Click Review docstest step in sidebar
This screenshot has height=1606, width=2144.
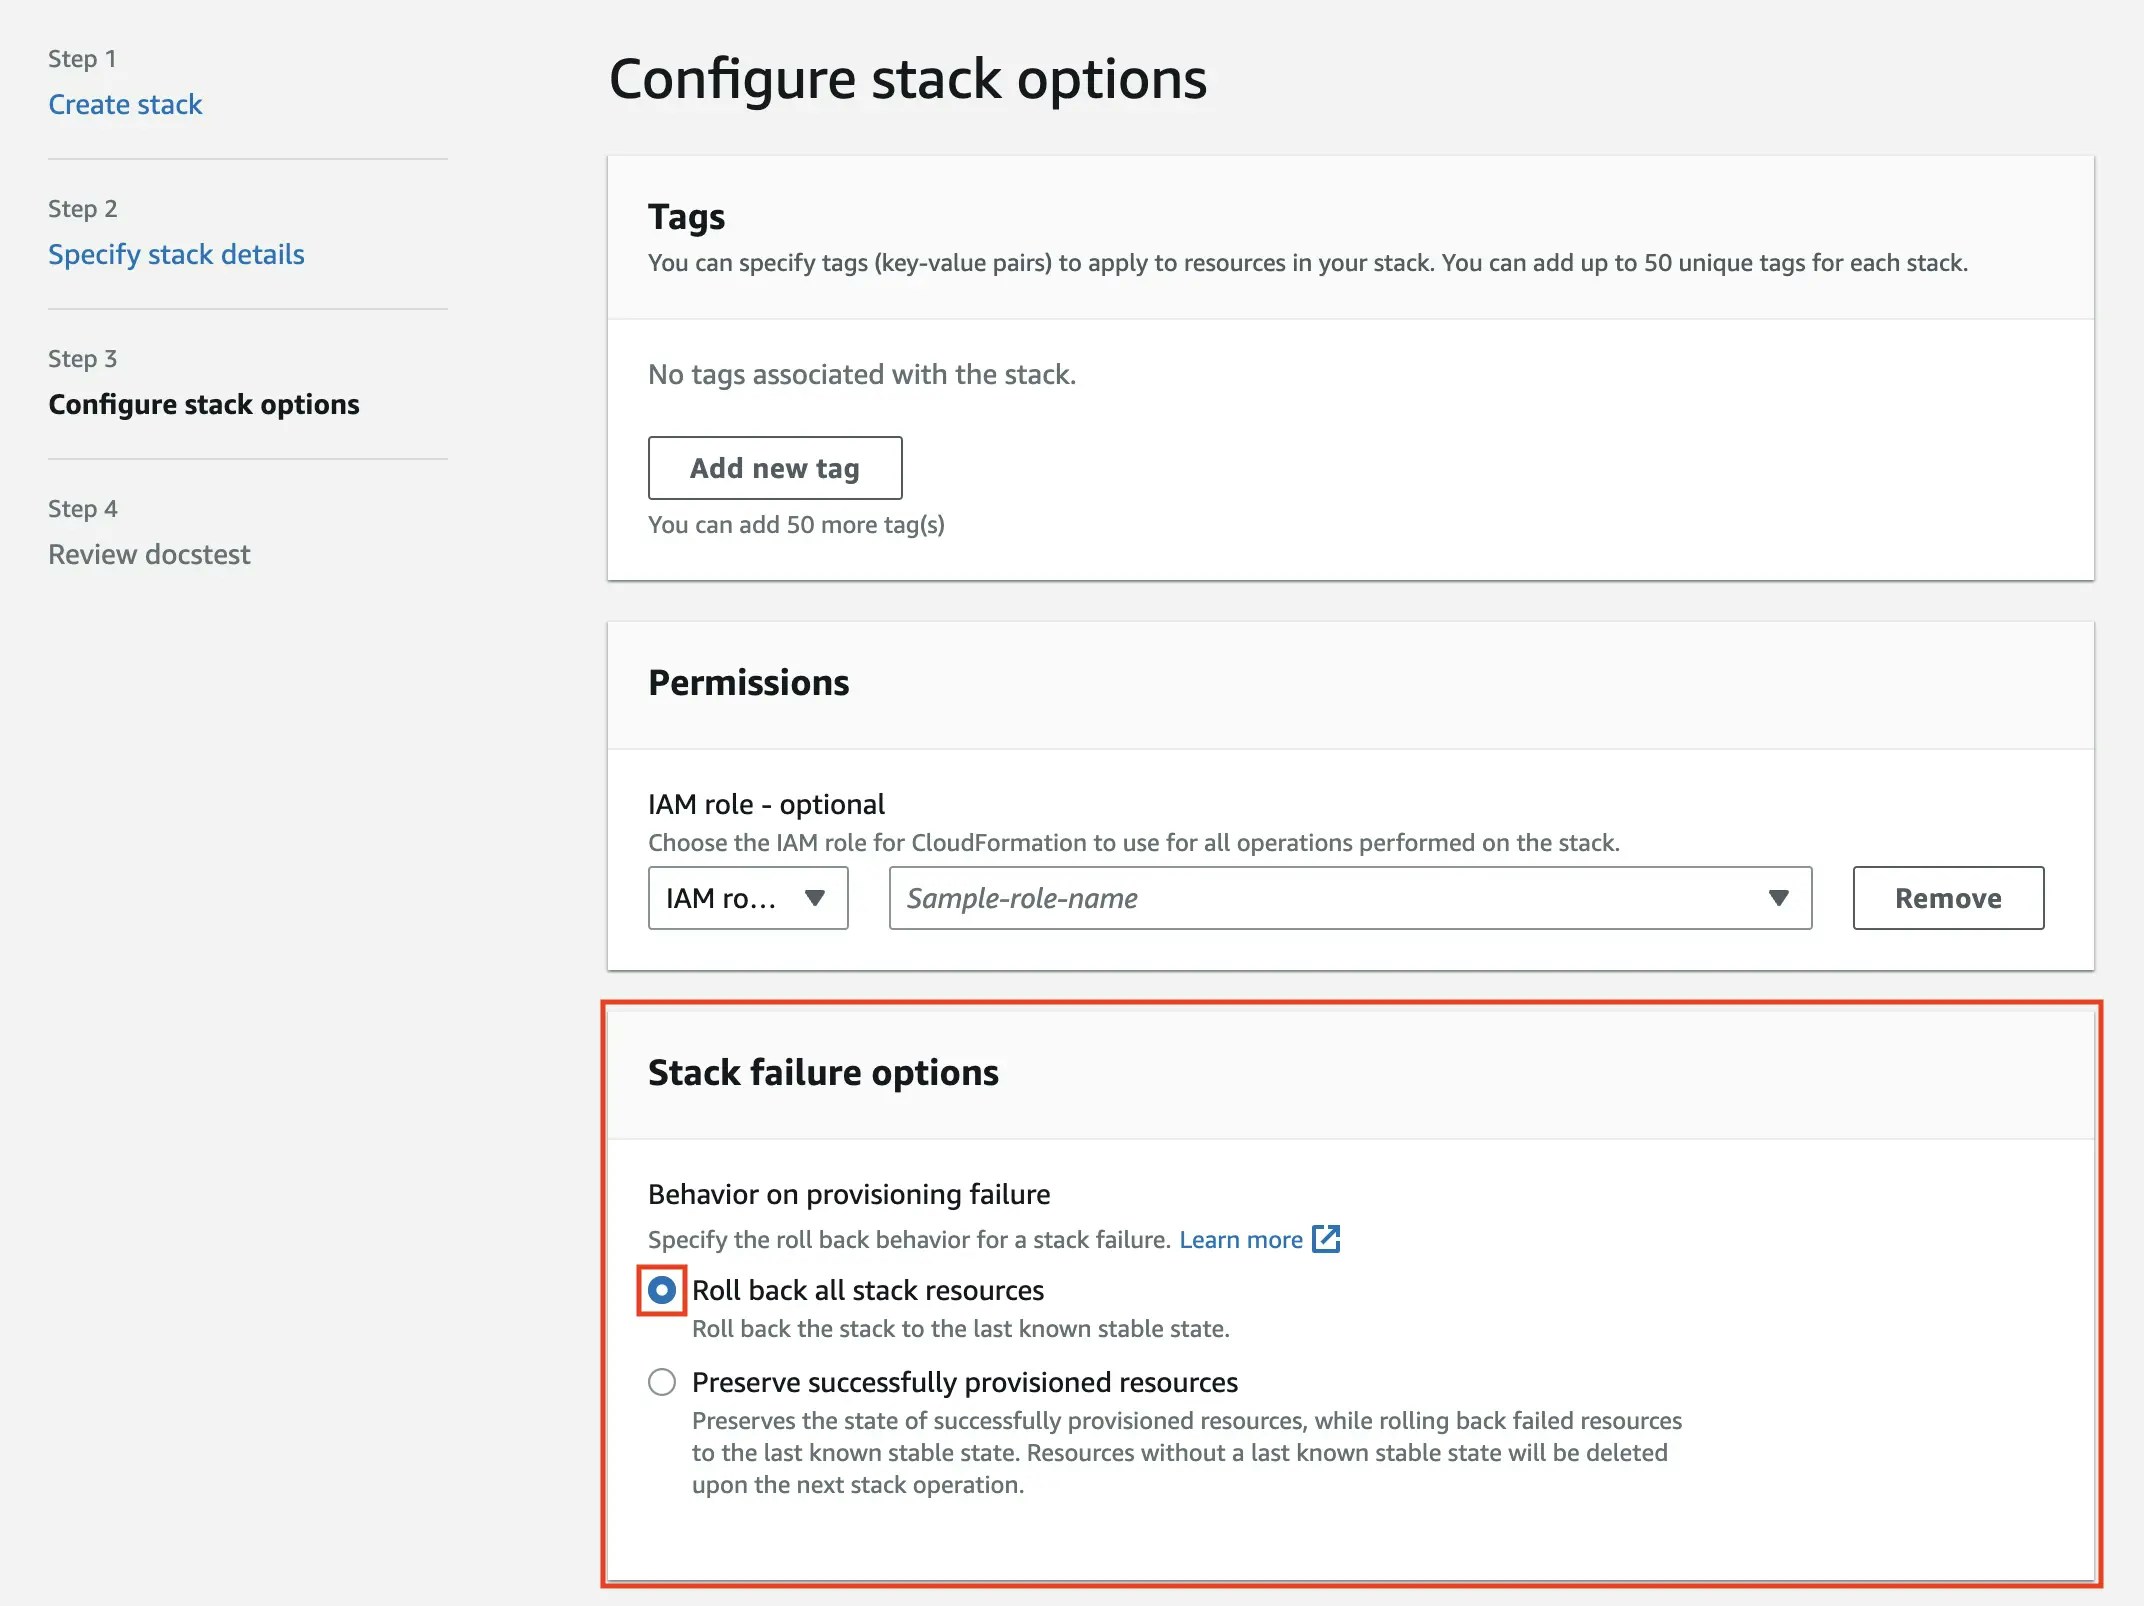tap(149, 554)
